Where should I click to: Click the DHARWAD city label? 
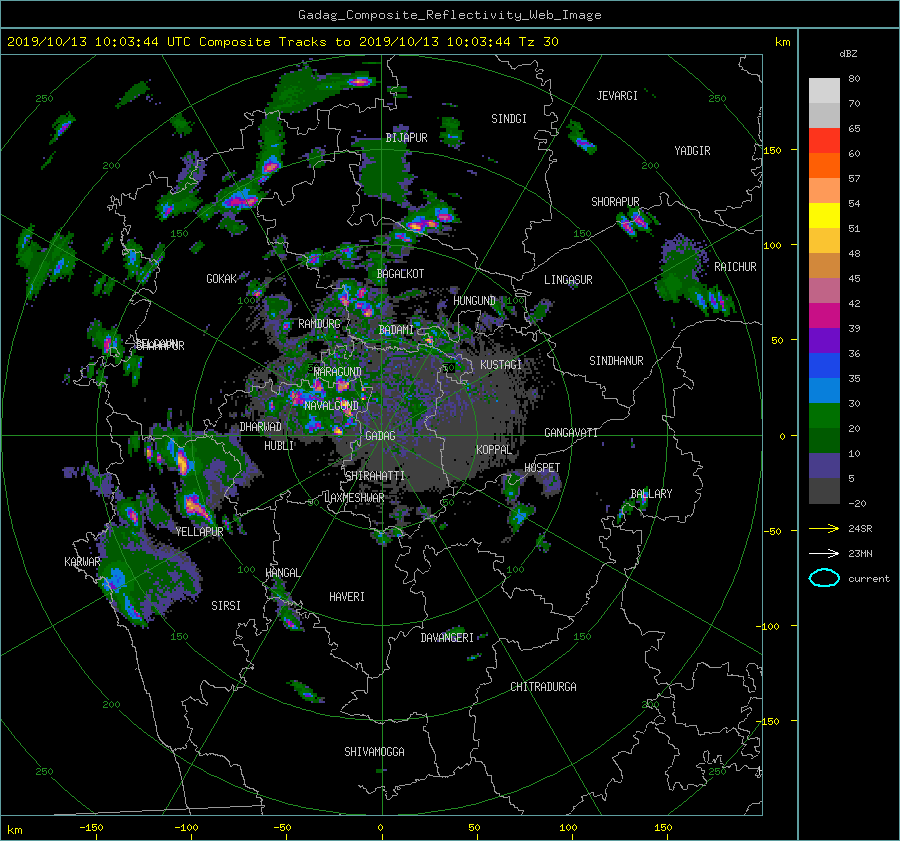pyautogui.click(x=260, y=427)
